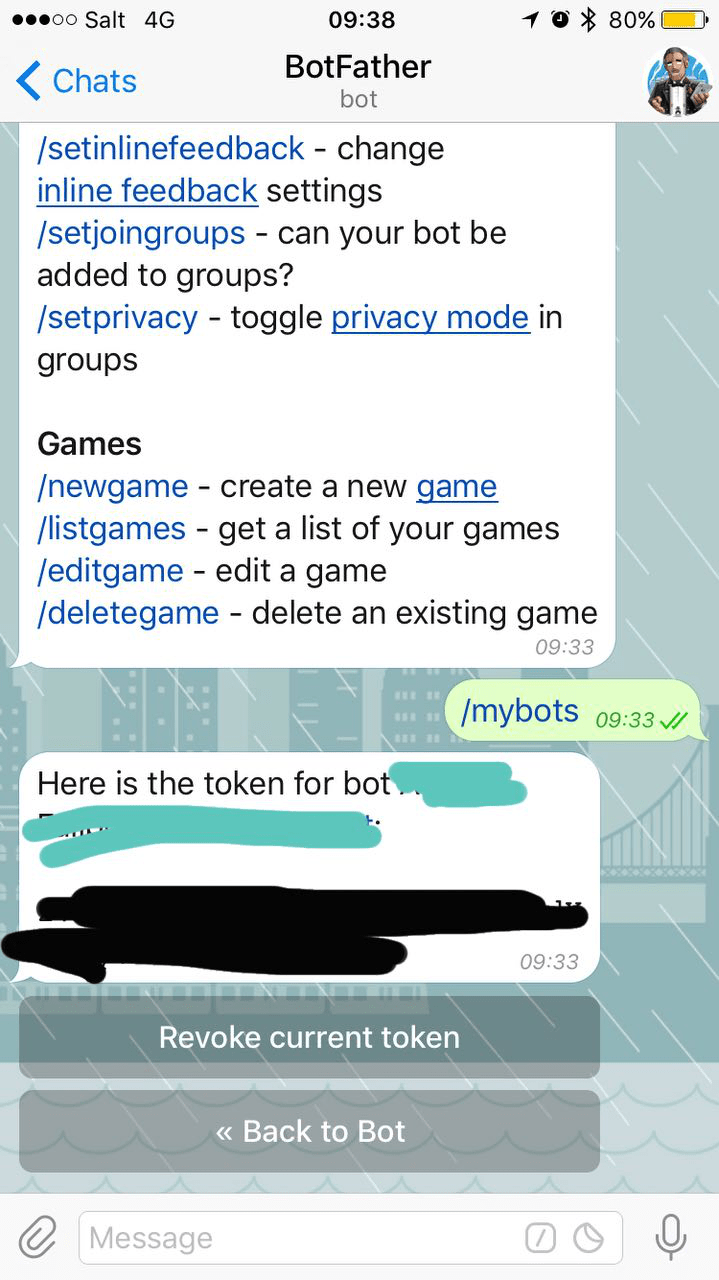
Task: Click the « Back to Bot button
Action: coord(309,1131)
